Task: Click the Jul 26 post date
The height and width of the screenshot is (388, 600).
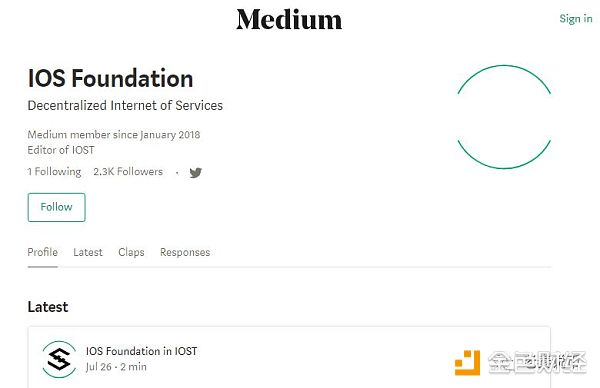Action: (x=99, y=367)
